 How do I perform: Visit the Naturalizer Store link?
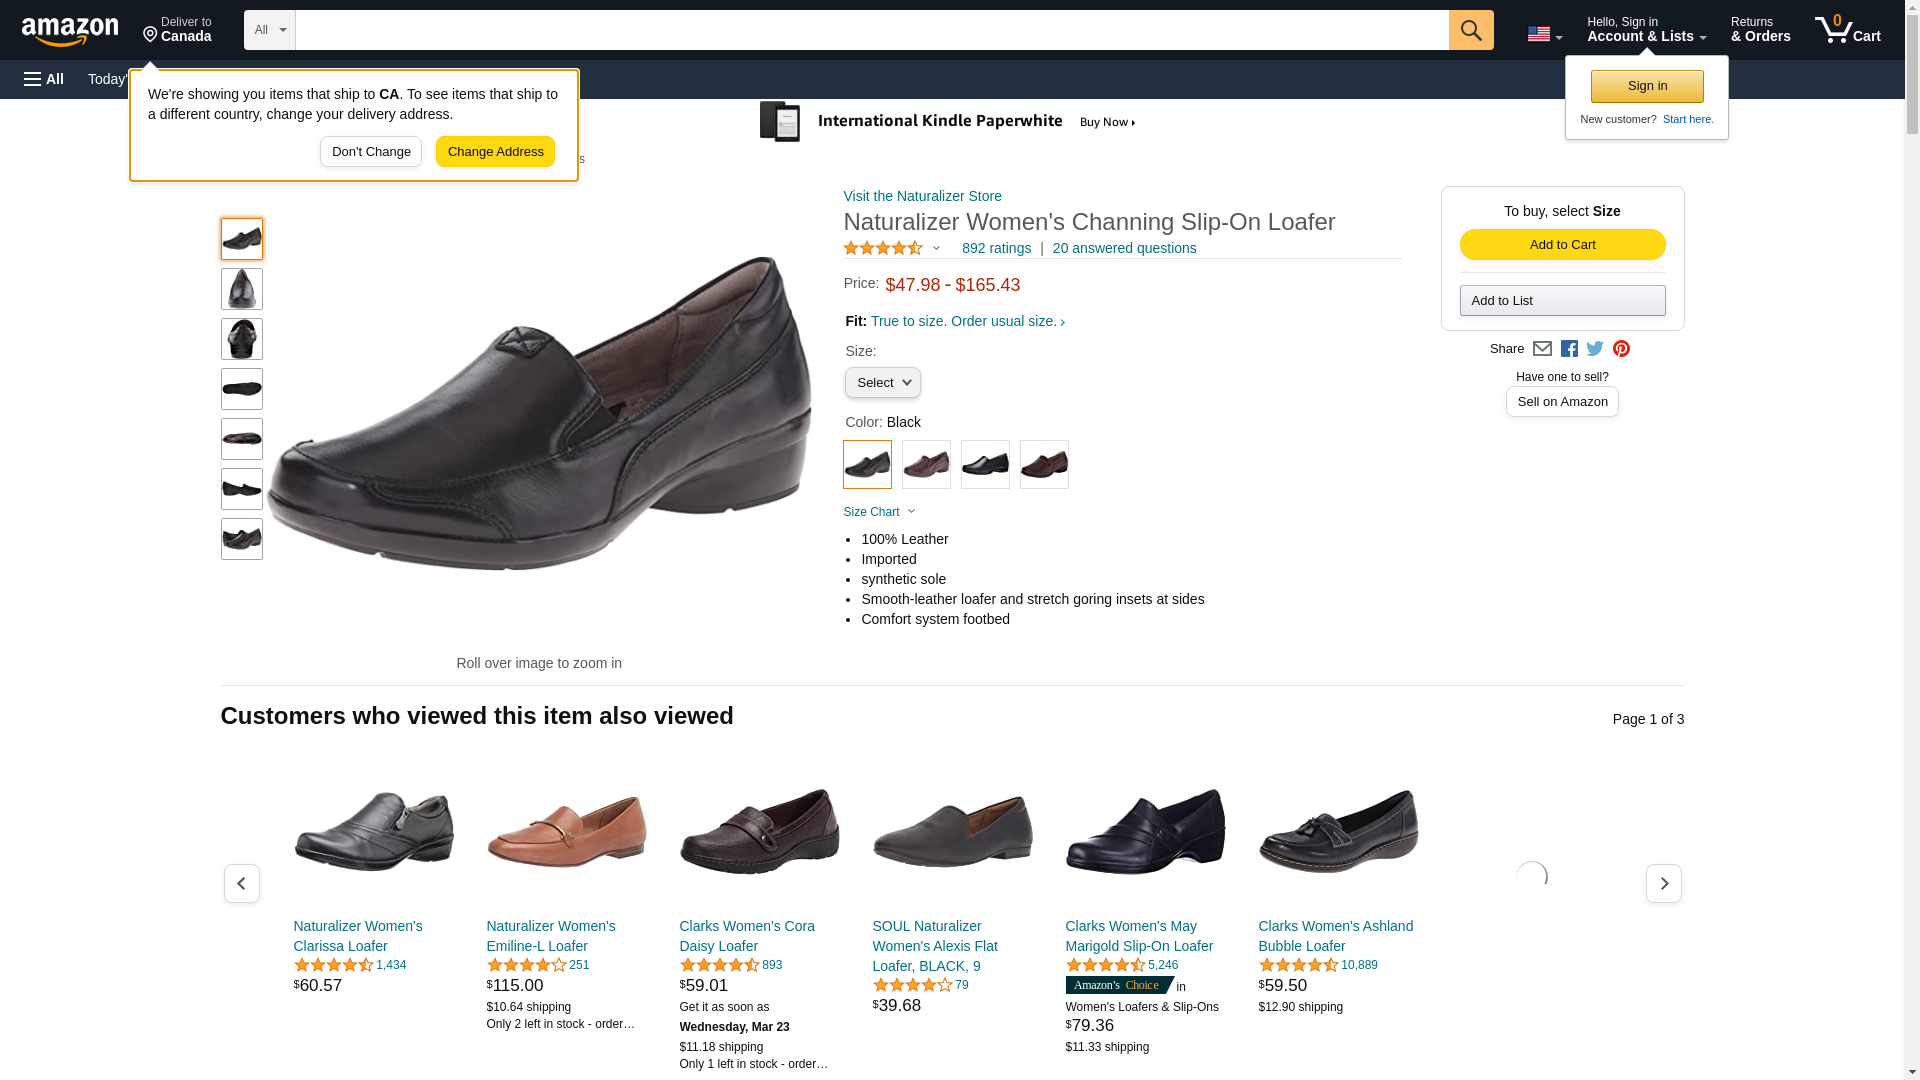[x=922, y=196]
